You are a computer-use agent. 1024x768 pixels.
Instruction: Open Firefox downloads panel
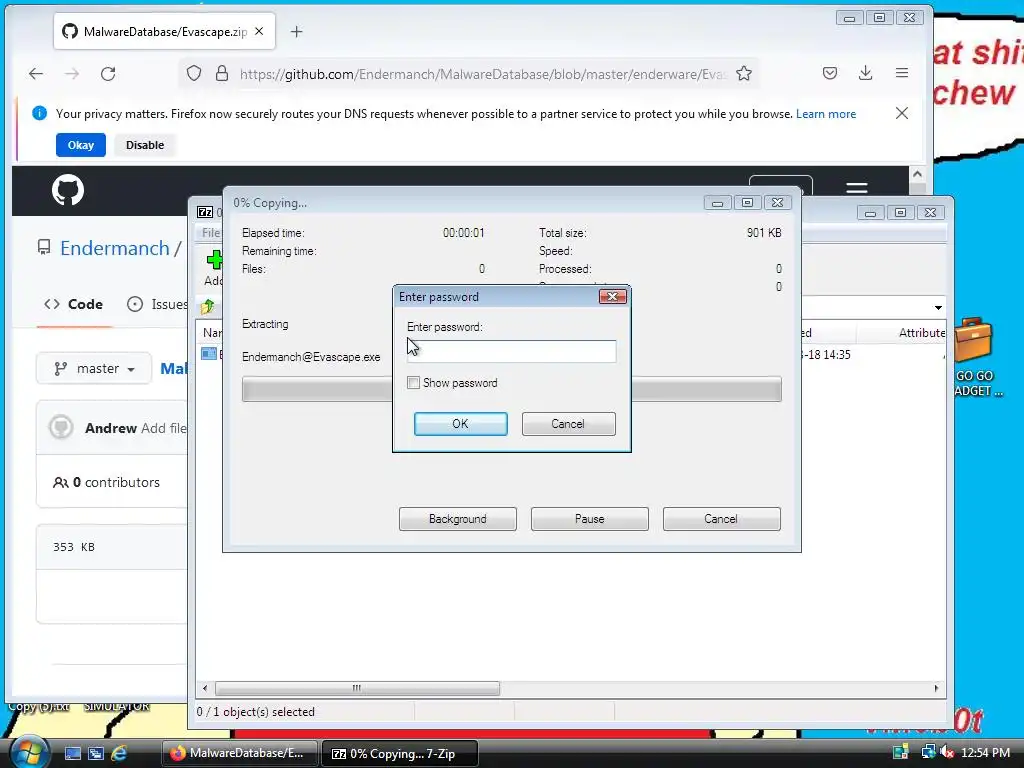[x=866, y=73]
